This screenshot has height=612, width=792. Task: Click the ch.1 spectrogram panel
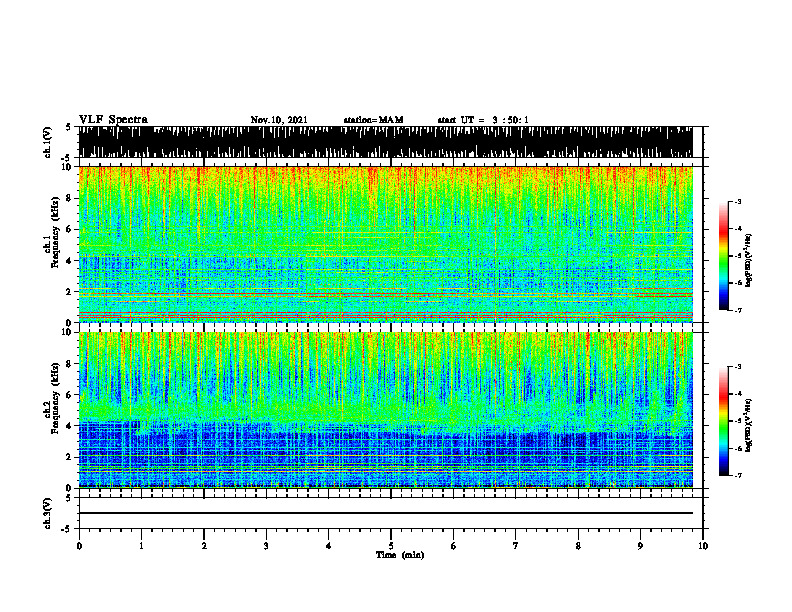coord(385,244)
